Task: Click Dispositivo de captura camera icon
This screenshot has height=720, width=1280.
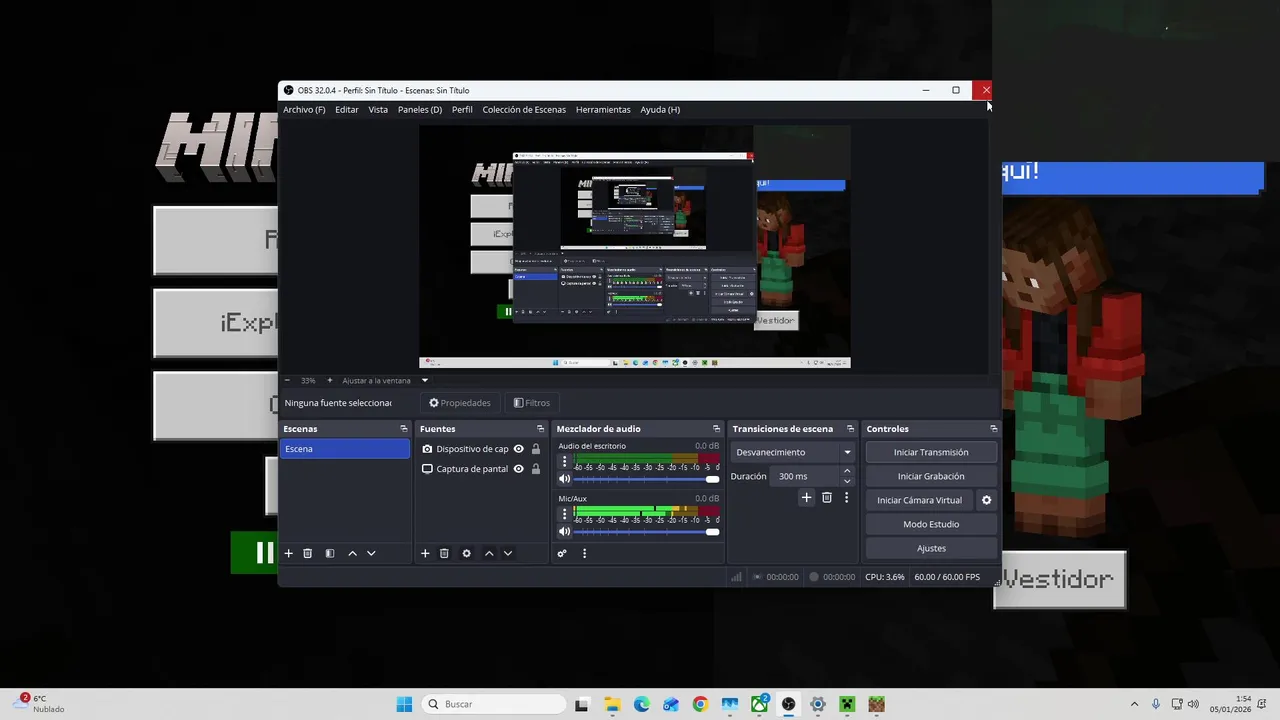Action: [x=427, y=449]
